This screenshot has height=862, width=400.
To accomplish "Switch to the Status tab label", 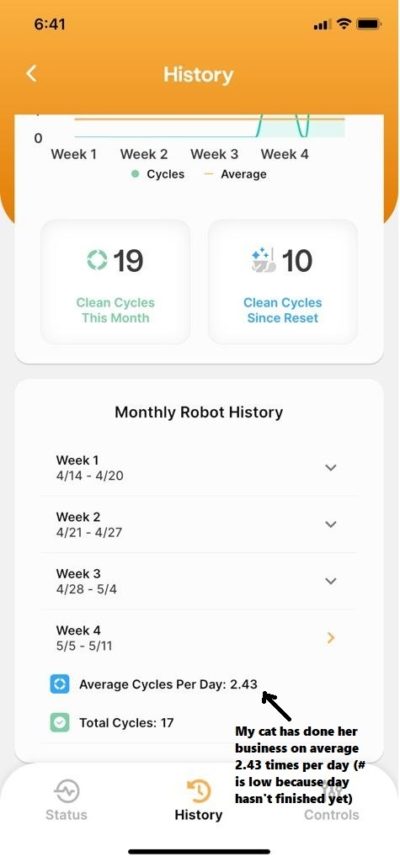I will click(66, 815).
